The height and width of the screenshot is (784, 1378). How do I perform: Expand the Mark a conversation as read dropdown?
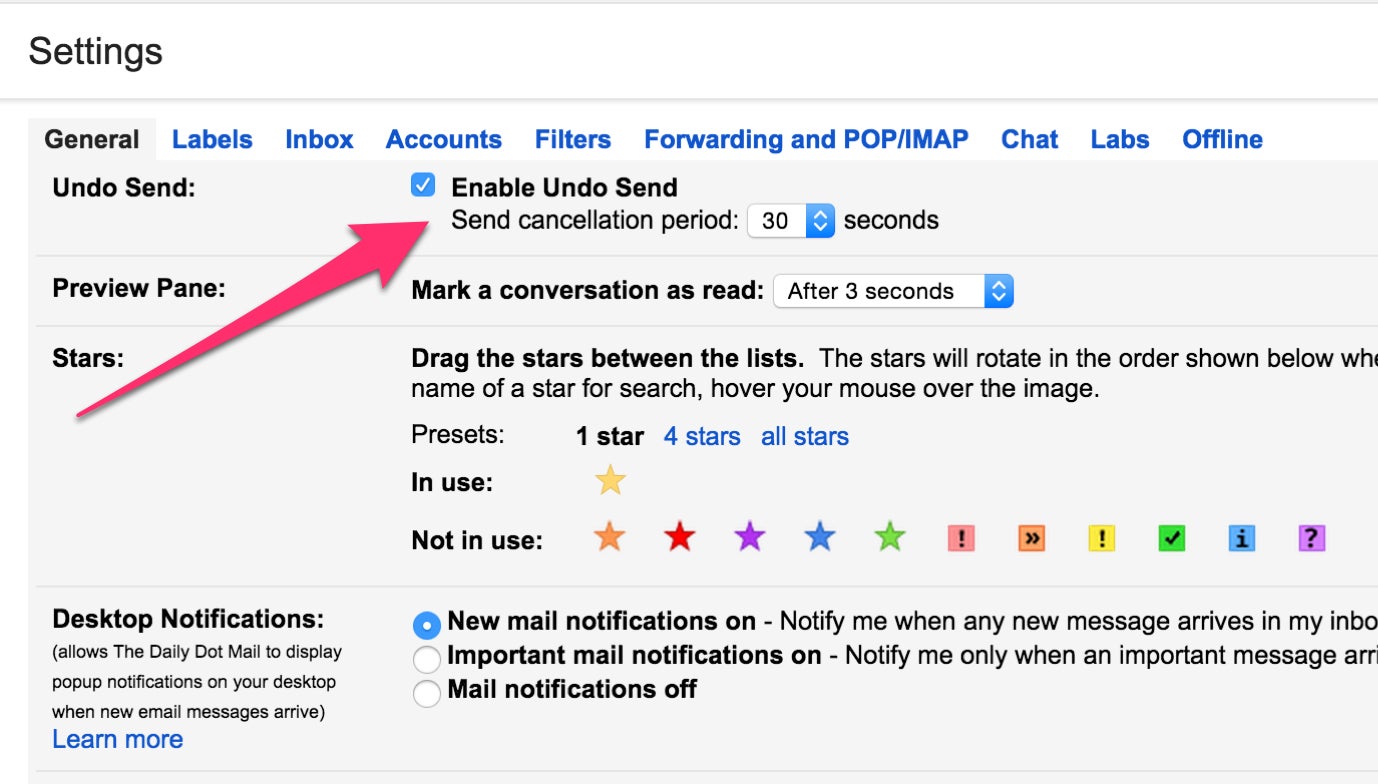[893, 291]
